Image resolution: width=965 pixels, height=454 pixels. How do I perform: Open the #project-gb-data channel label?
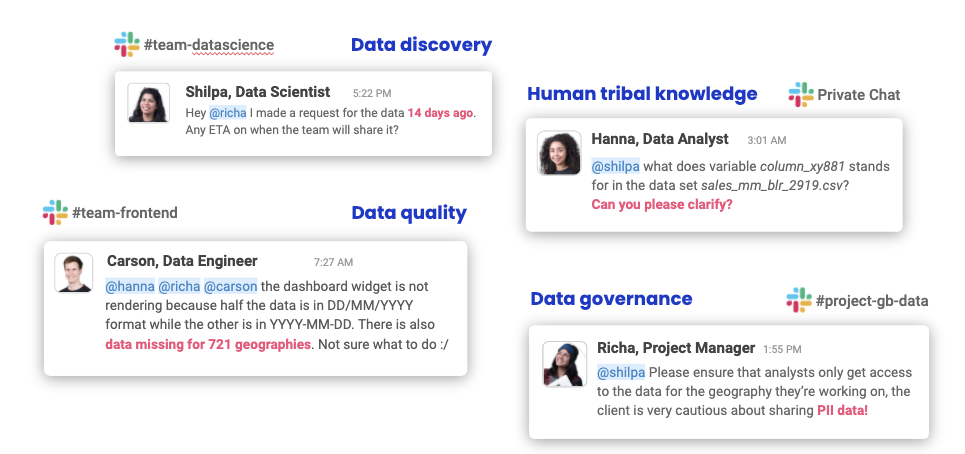871,301
